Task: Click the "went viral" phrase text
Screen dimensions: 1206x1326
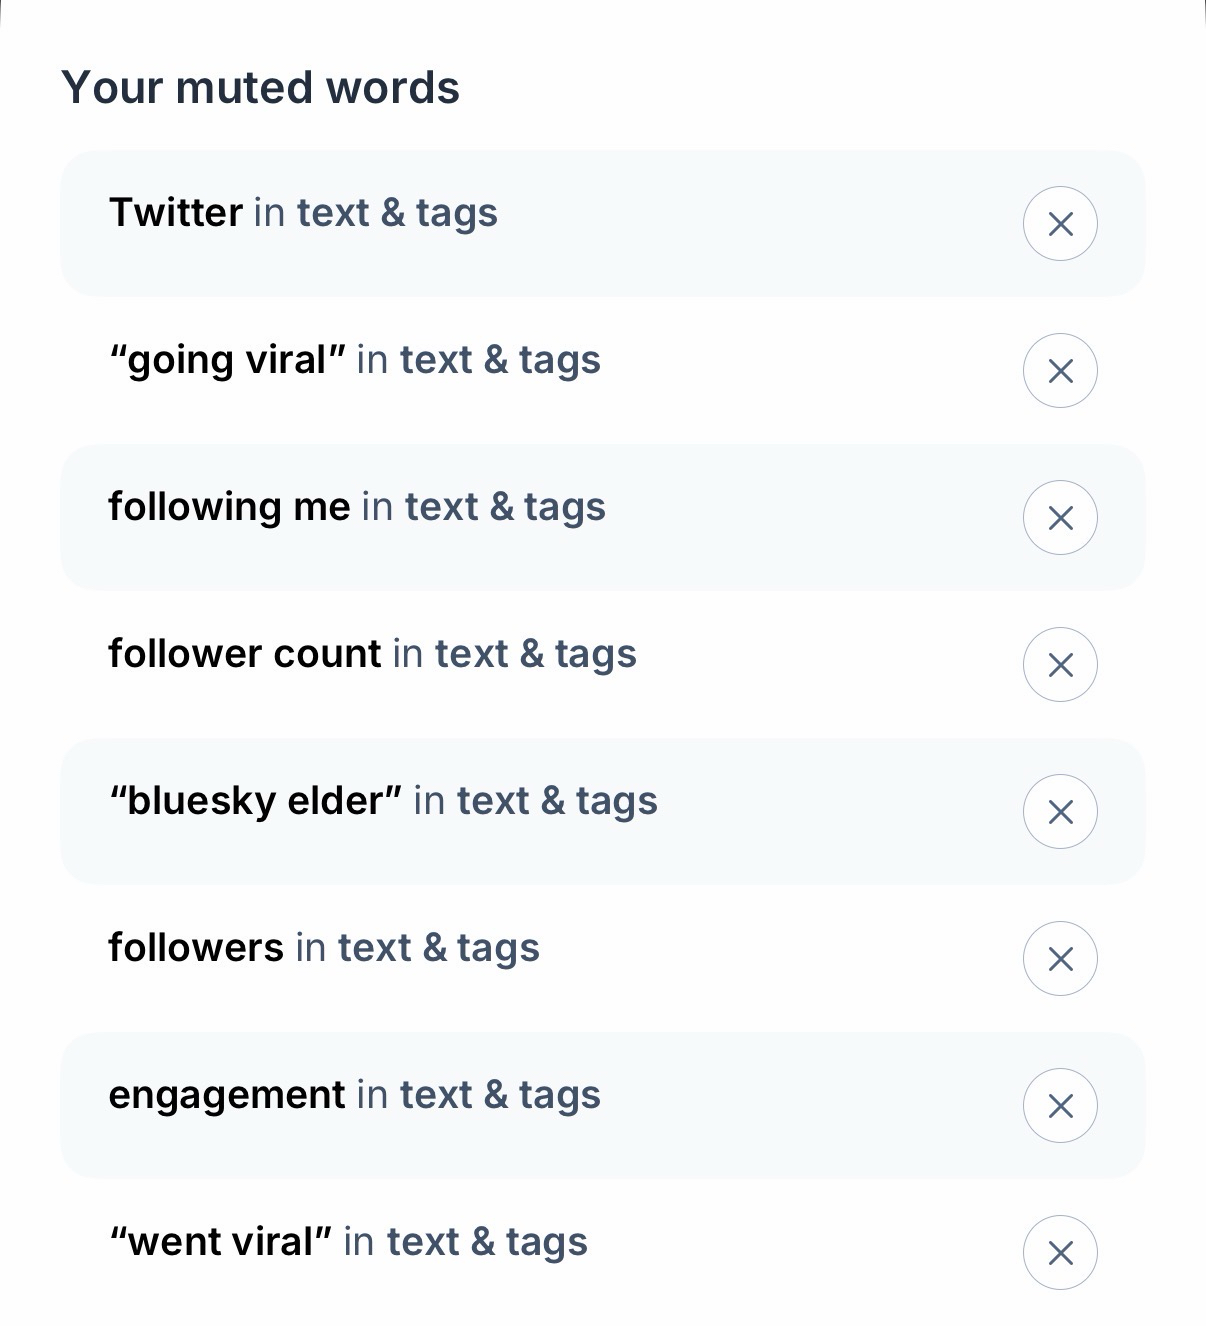Action: 221,1242
